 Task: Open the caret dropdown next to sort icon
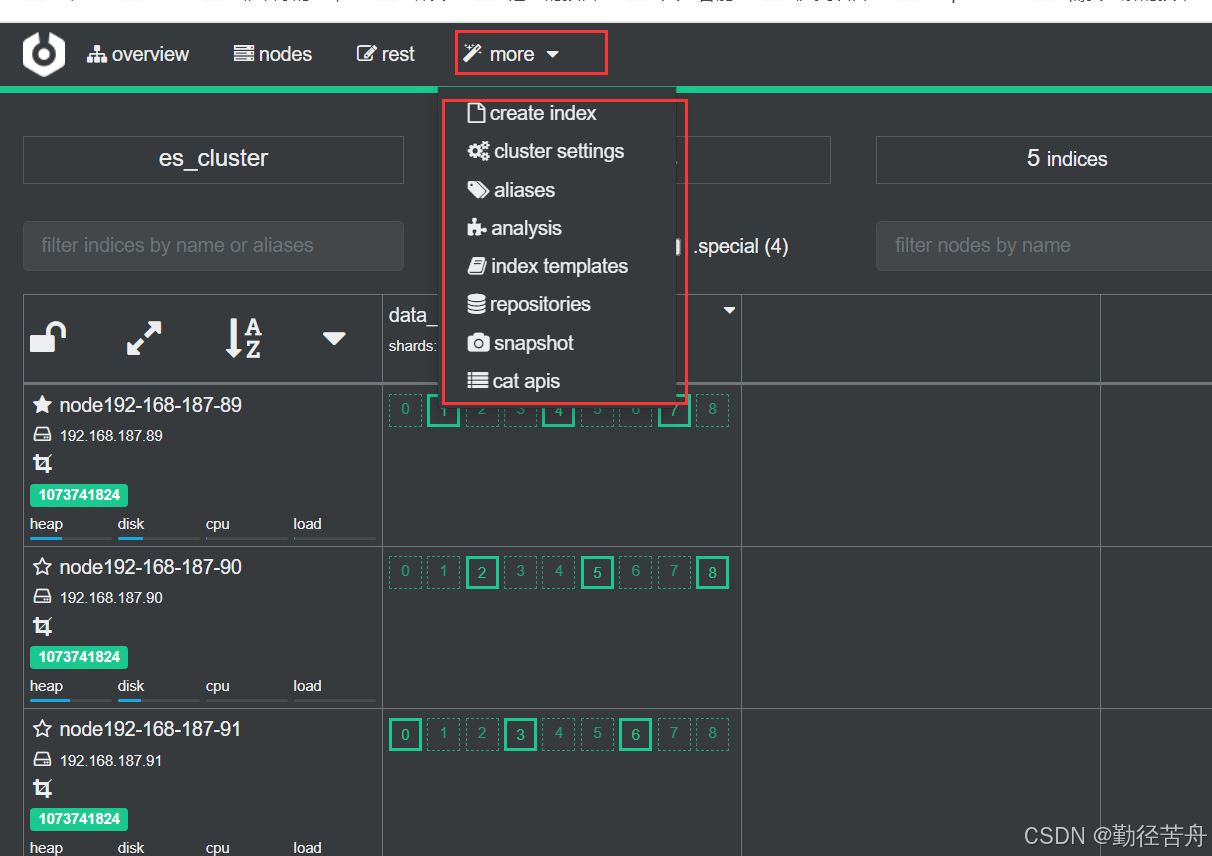click(334, 339)
